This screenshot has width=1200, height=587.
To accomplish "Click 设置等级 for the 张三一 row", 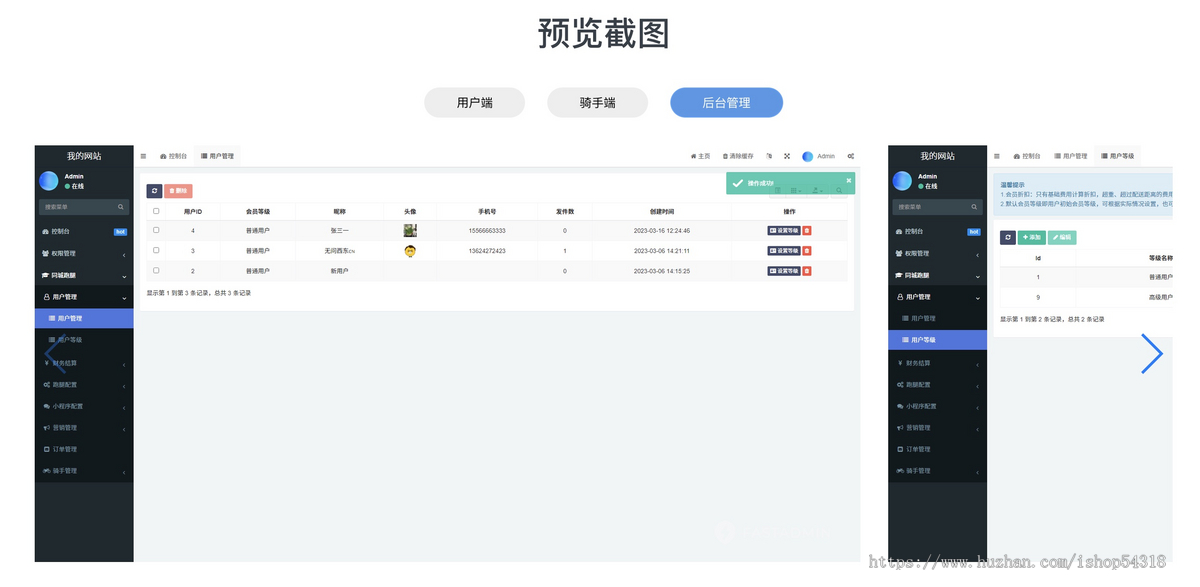I will pyautogui.click(x=784, y=230).
